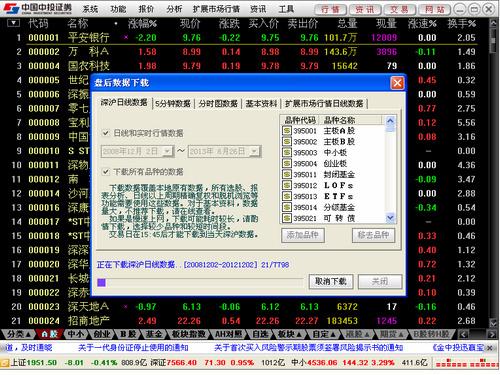Viewport: 500px width, 375px height.
Task: Click the 取消下载 button
Action: (x=331, y=282)
